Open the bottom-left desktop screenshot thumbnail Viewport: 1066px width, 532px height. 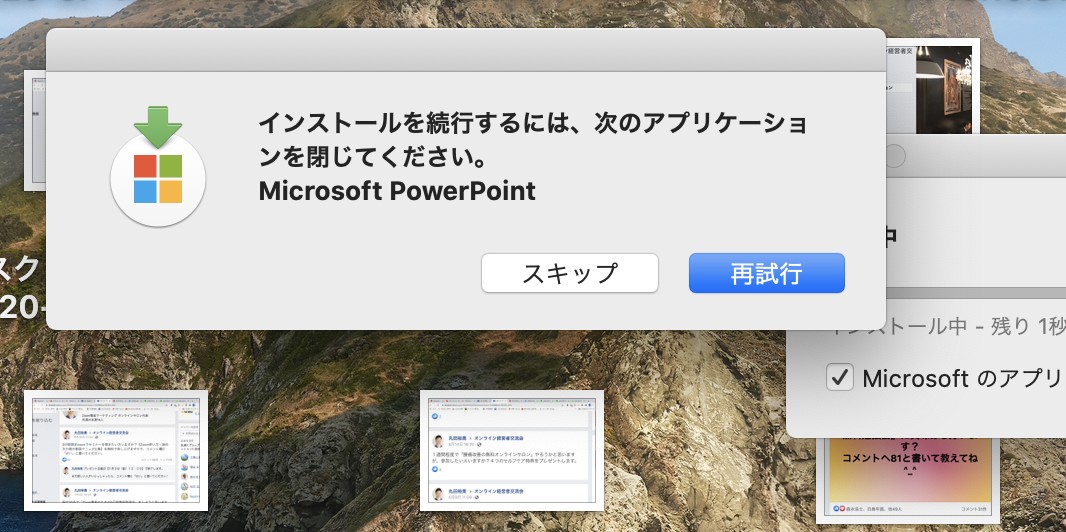[116, 450]
